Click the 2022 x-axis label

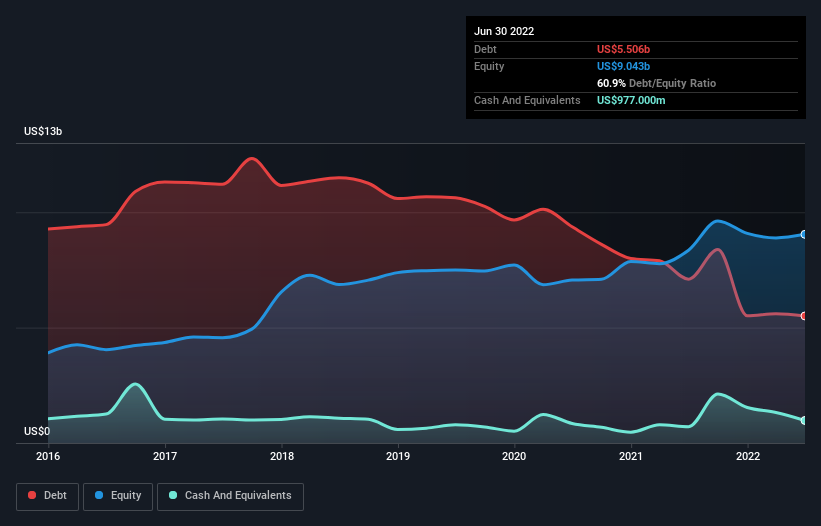pyautogui.click(x=748, y=456)
